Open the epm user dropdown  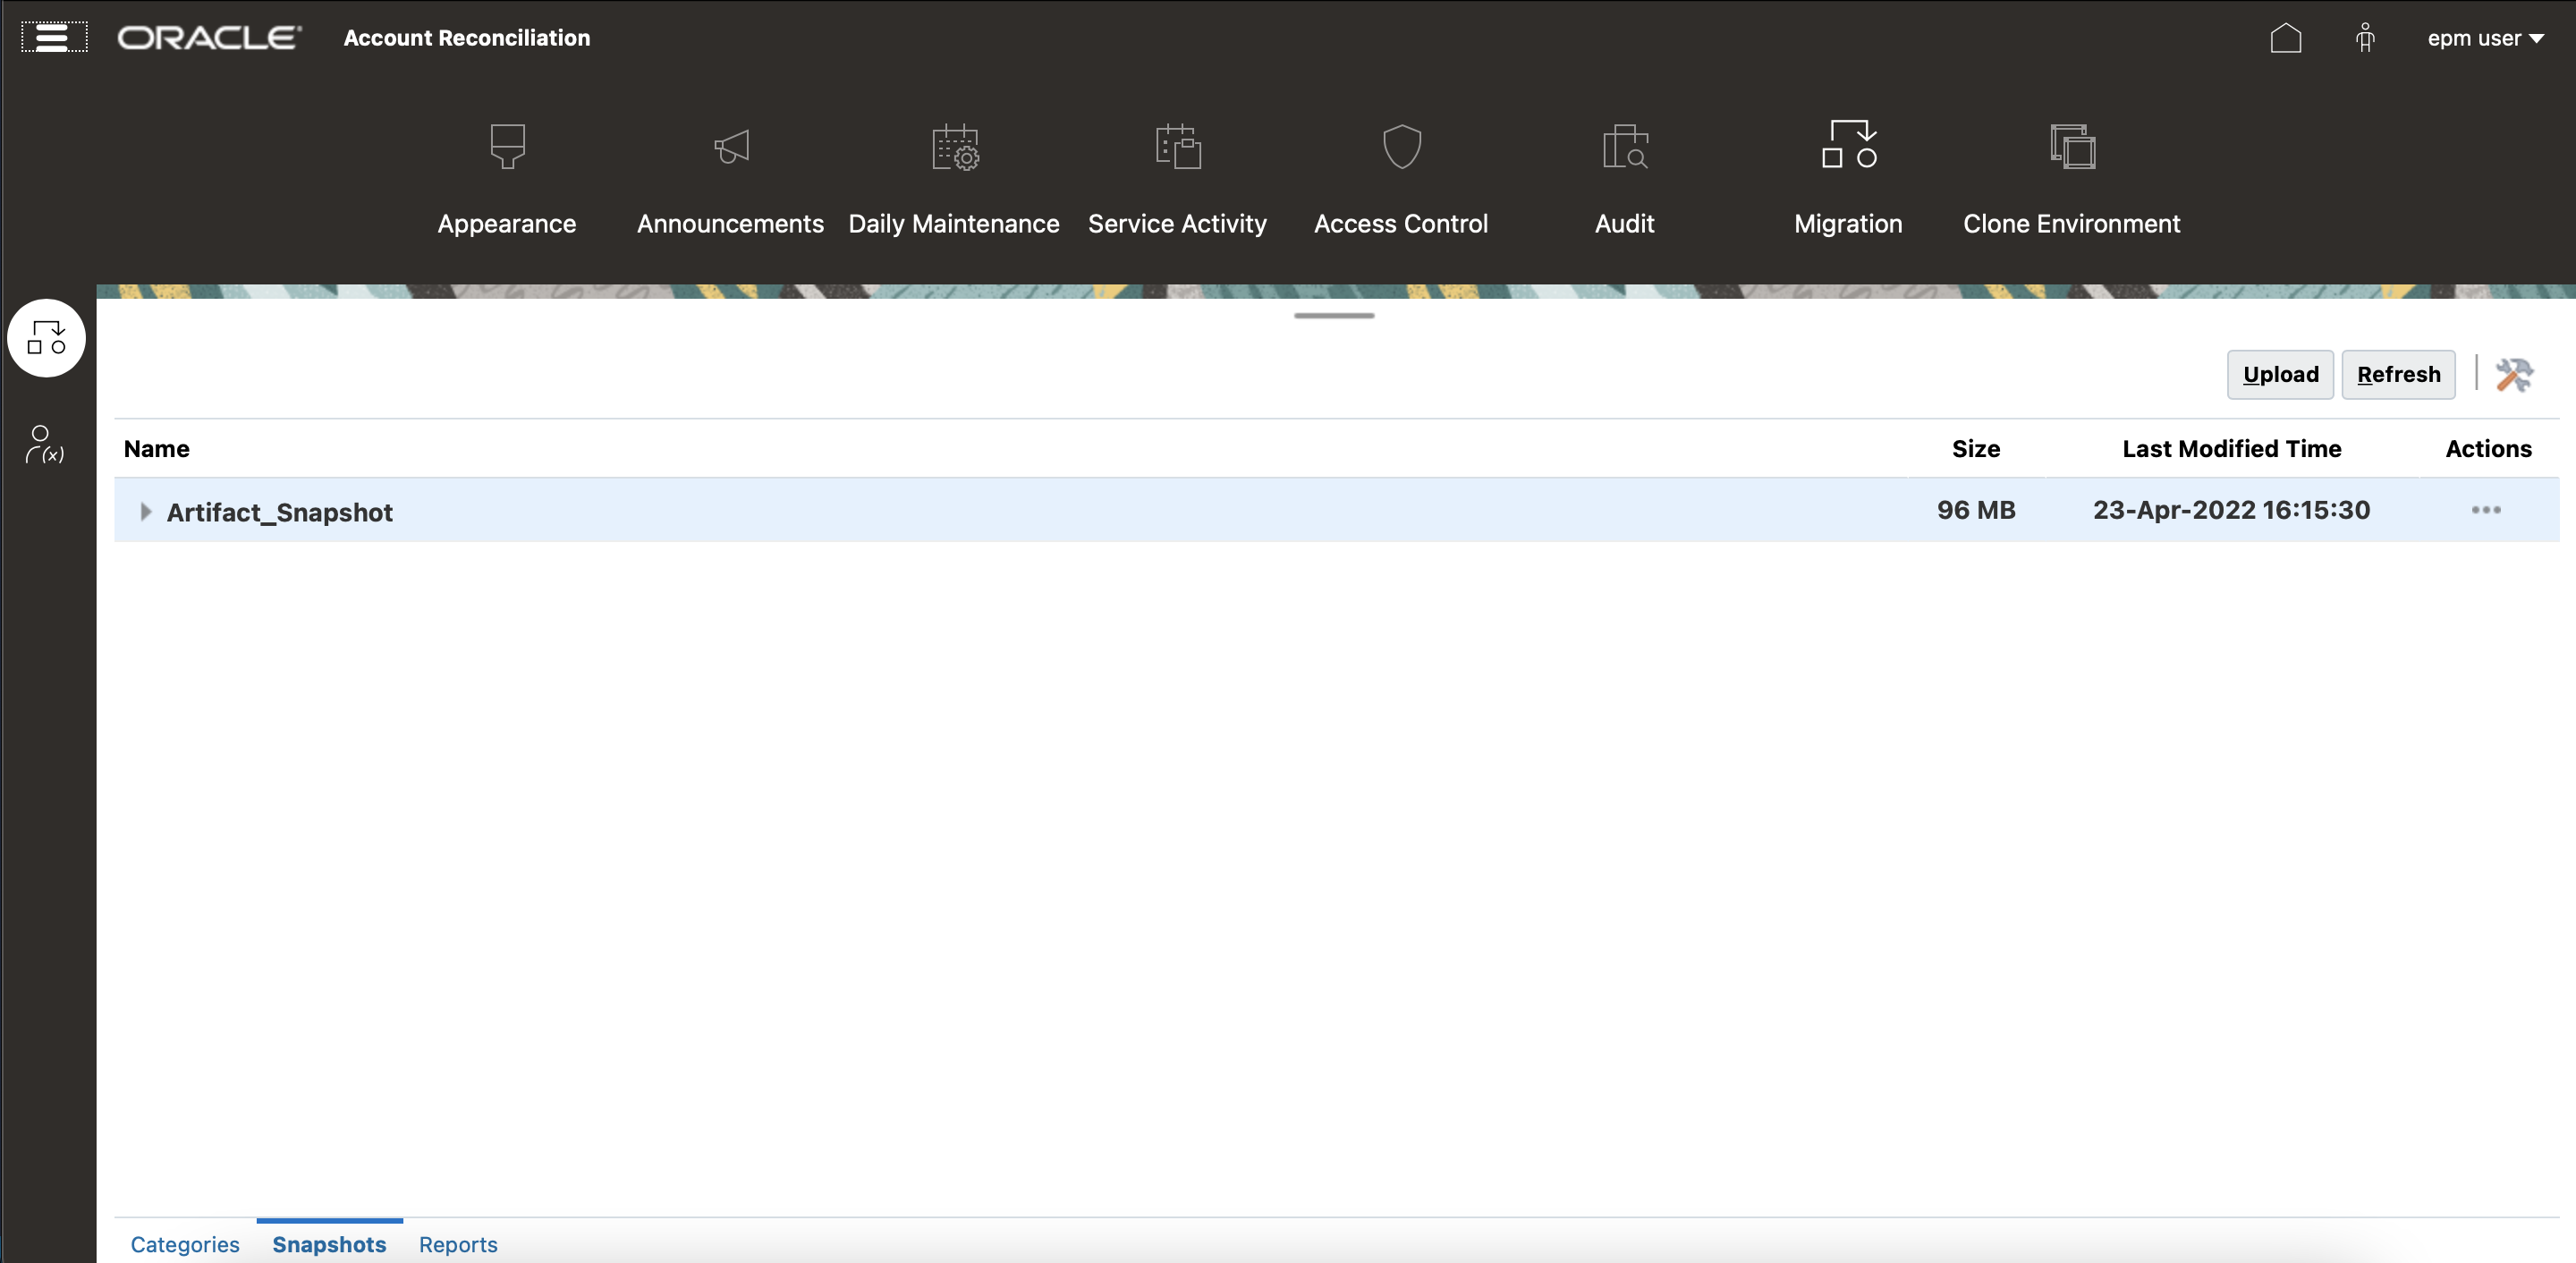point(2486,38)
